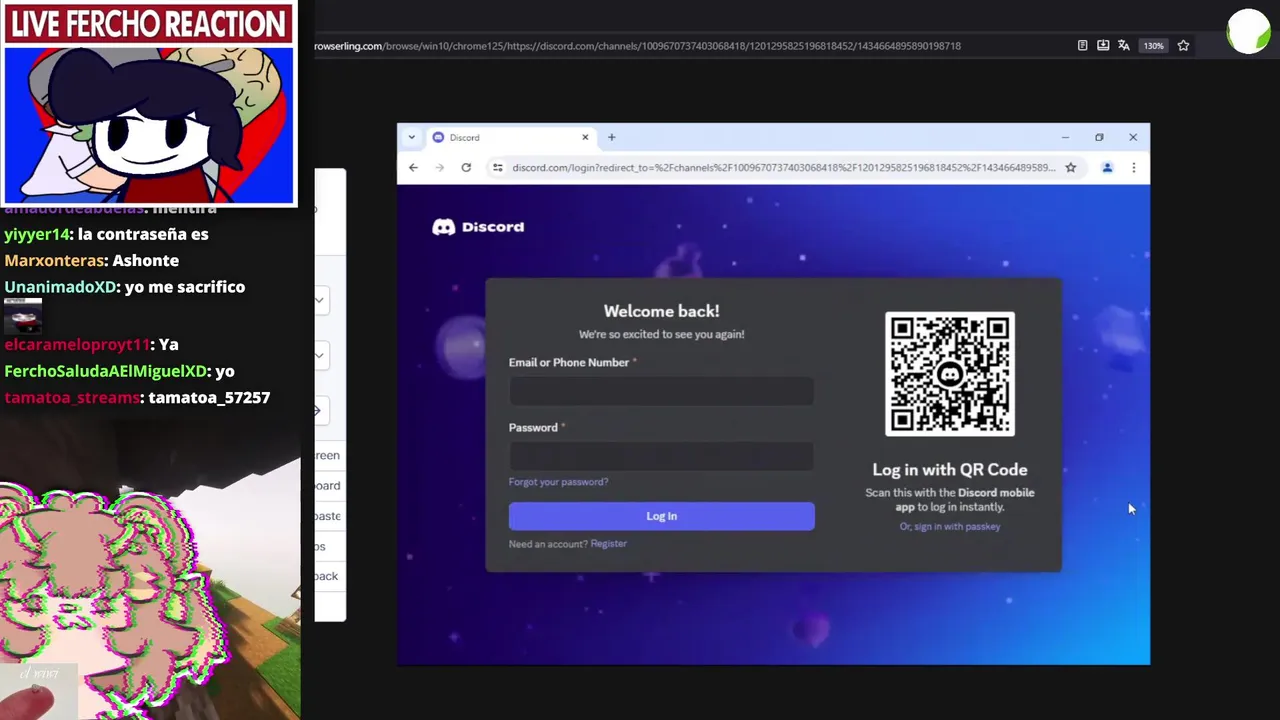Image resolution: width=1280 pixels, height=720 pixels.
Task: Bookmark page with outer browser star icon
Action: pos(1183,45)
